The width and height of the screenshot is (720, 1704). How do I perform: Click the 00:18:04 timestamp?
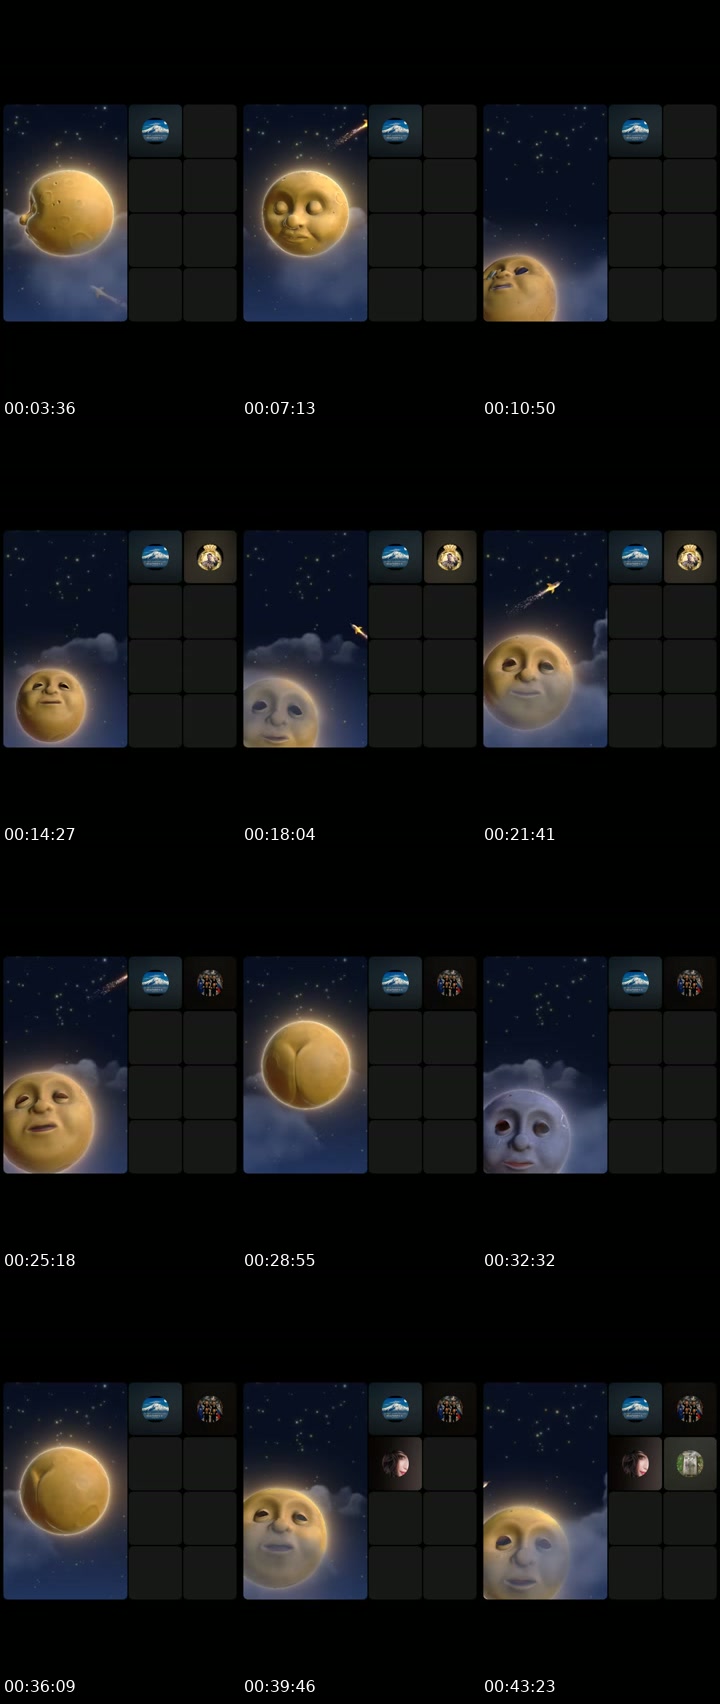(280, 834)
